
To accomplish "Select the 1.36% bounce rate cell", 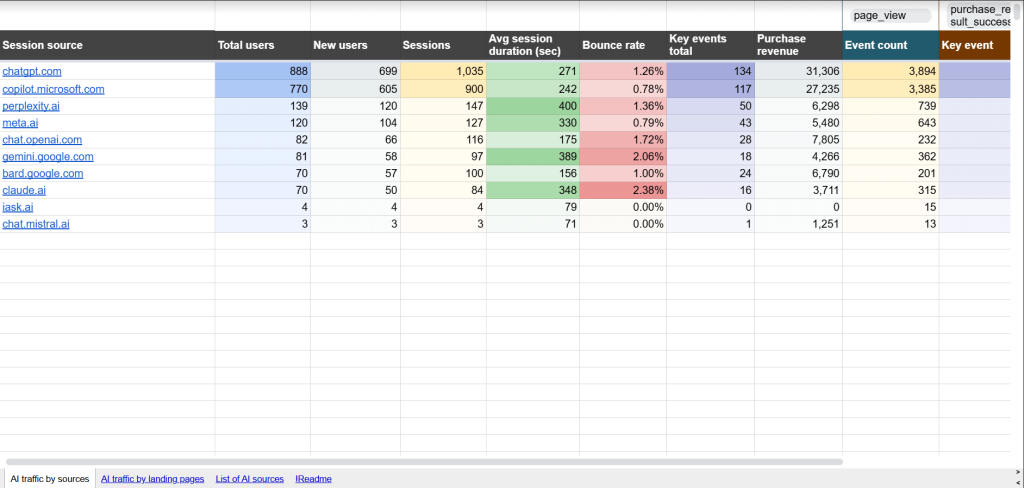I will coord(623,106).
